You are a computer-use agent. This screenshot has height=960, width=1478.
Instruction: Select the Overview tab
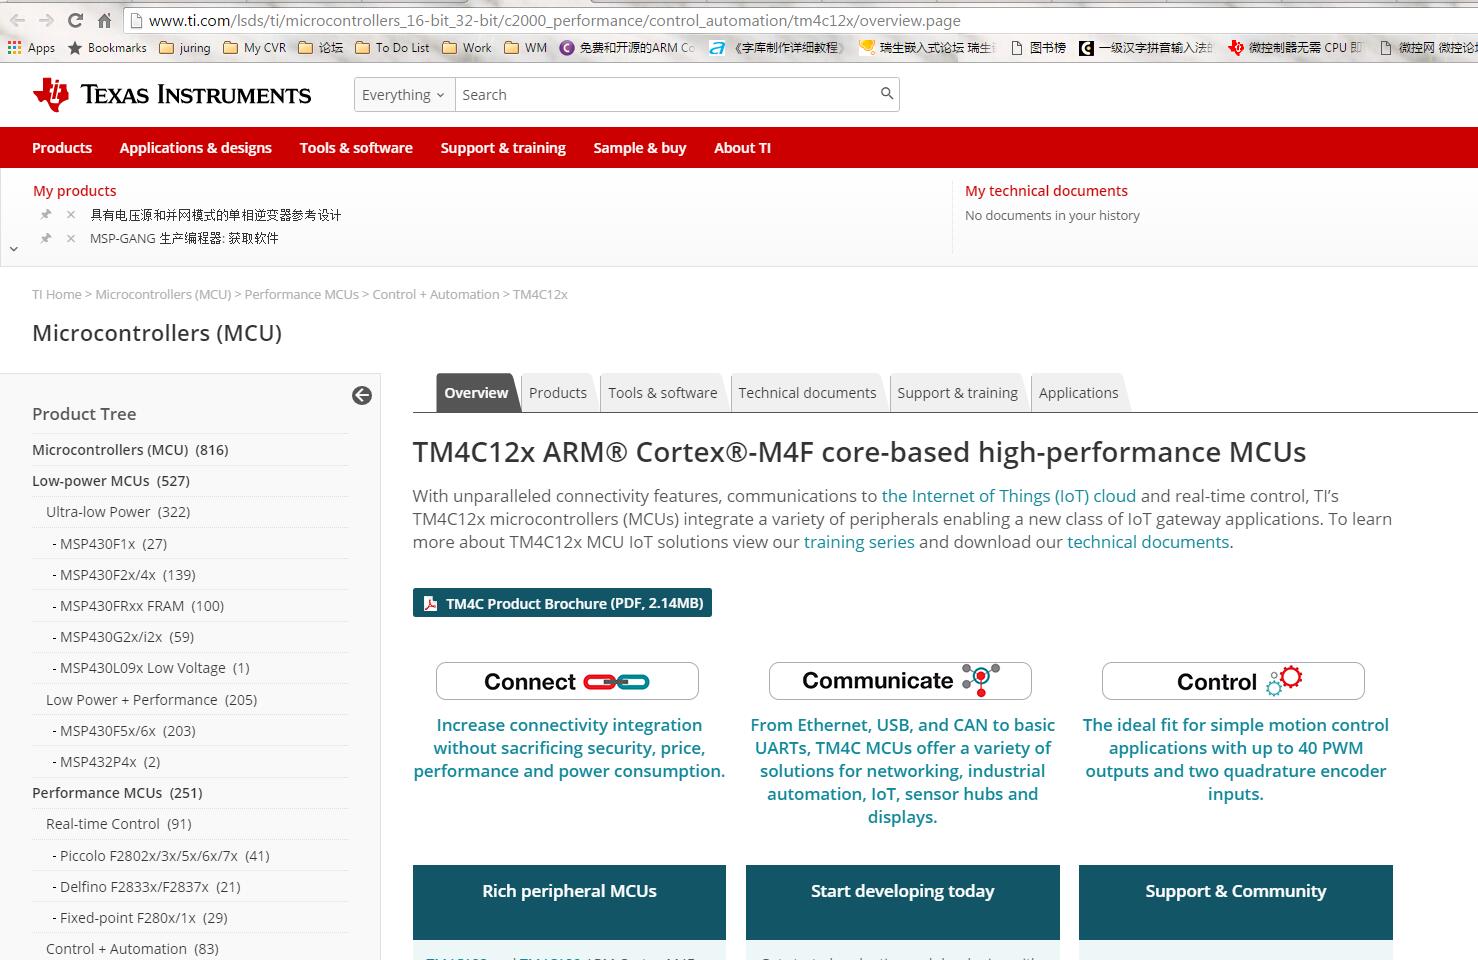pos(476,393)
